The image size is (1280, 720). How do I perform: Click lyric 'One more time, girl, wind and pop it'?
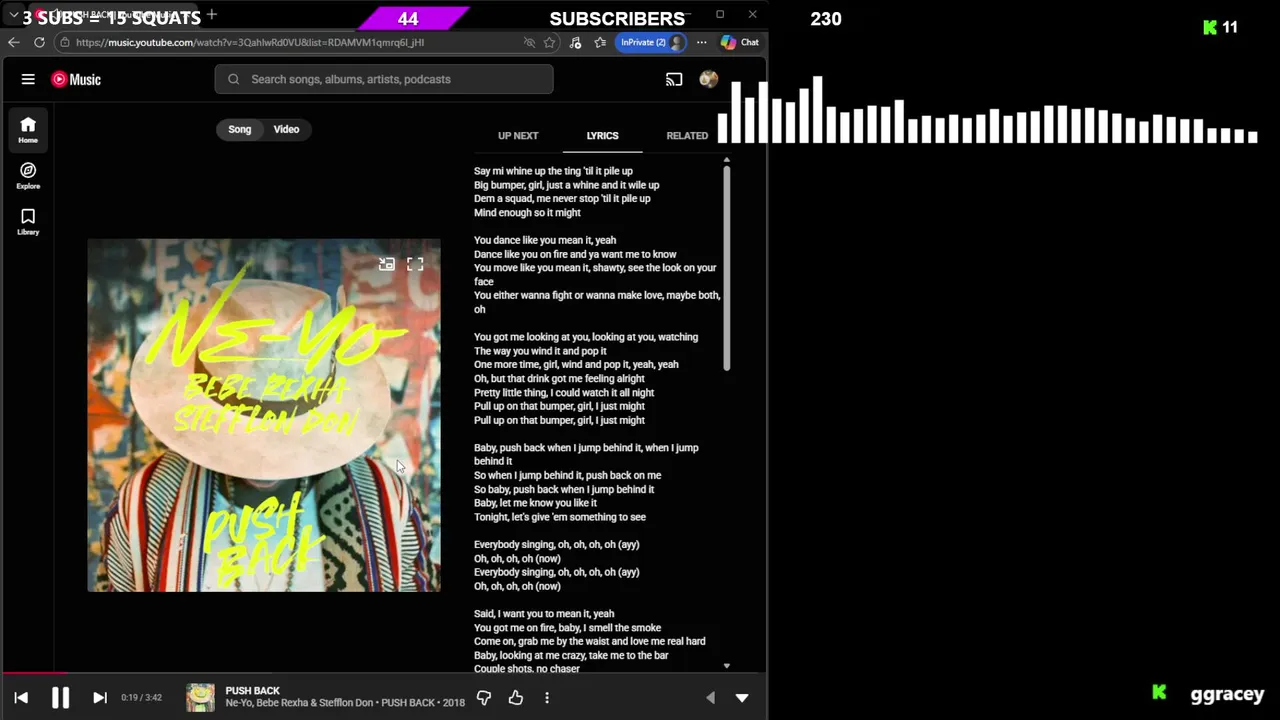tap(576, 365)
